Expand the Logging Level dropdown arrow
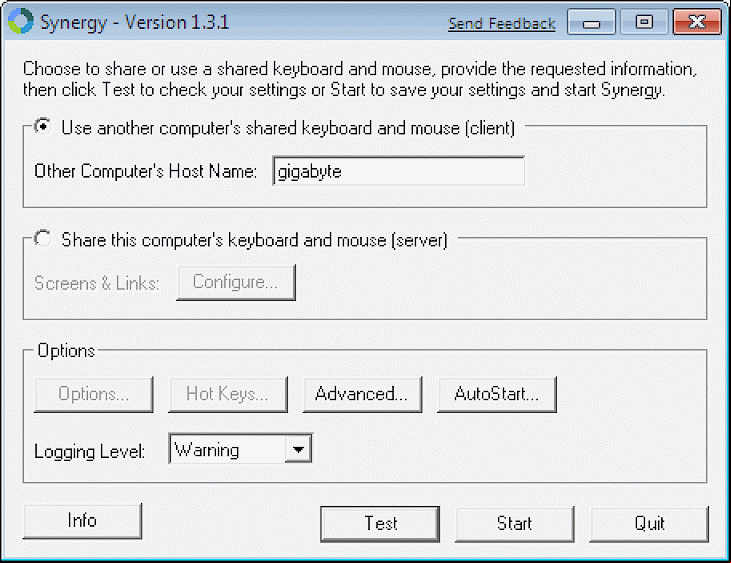 click(x=298, y=449)
